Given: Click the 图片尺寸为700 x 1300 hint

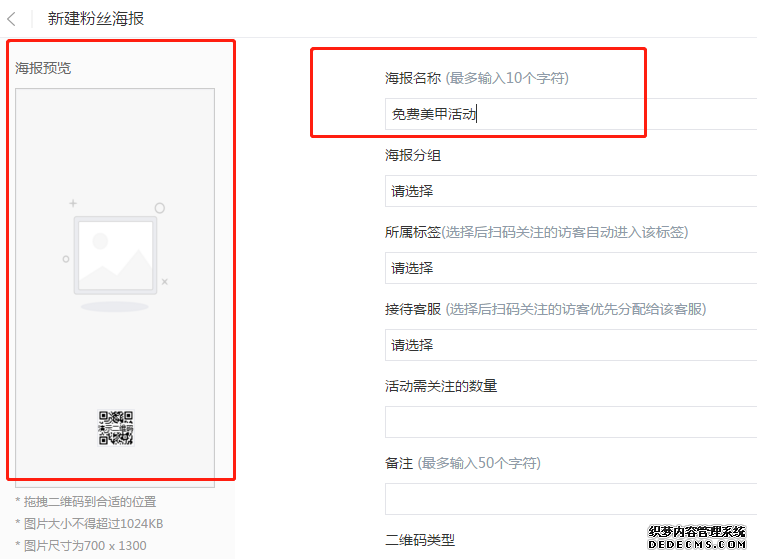Looking at the screenshot, I should (x=80, y=546).
